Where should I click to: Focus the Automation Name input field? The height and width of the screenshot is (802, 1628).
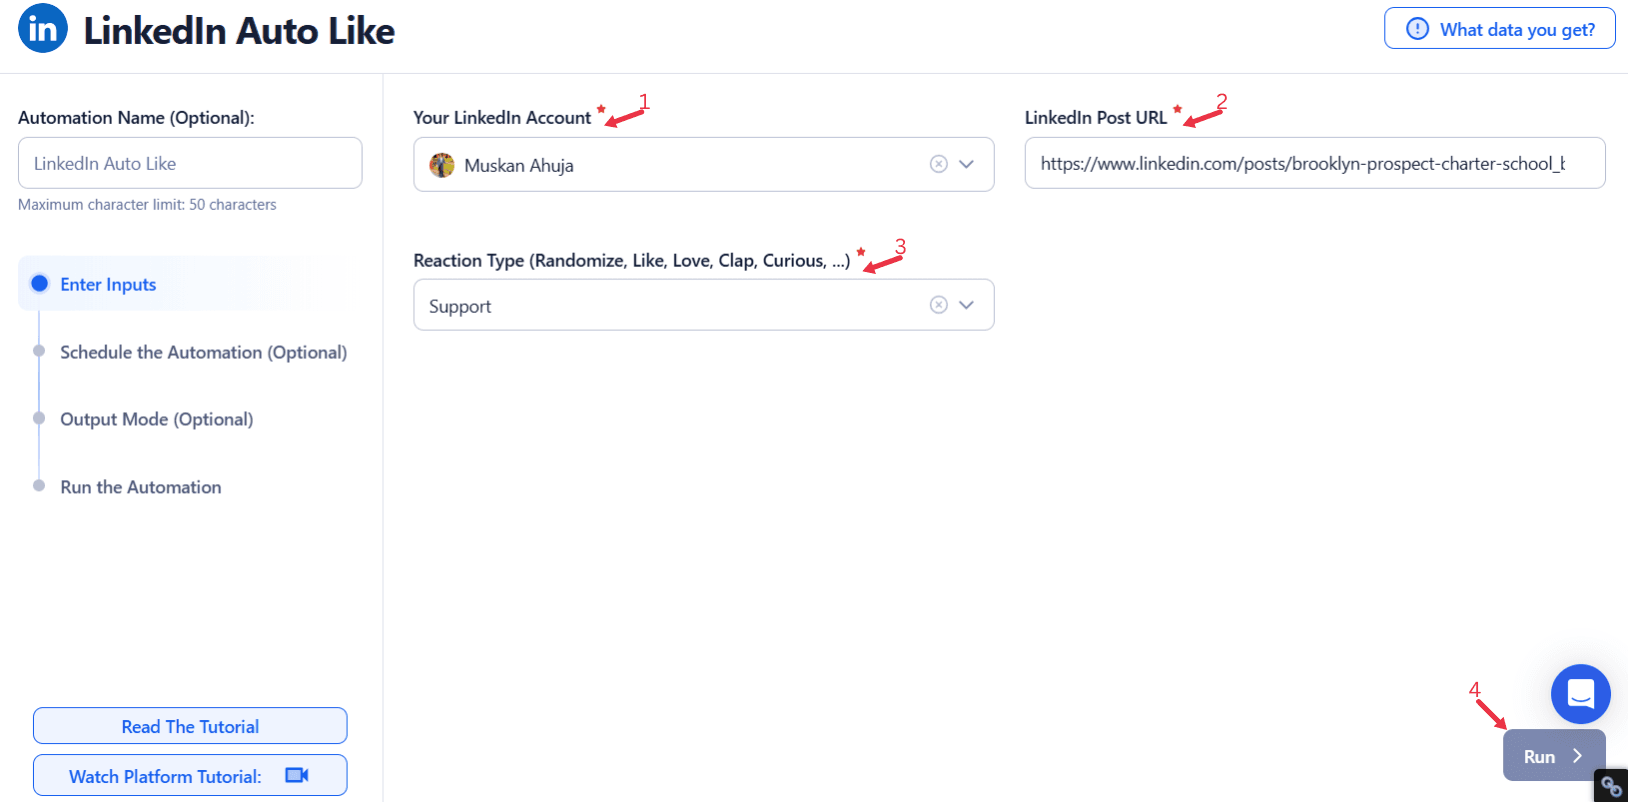(x=190, y=163)
